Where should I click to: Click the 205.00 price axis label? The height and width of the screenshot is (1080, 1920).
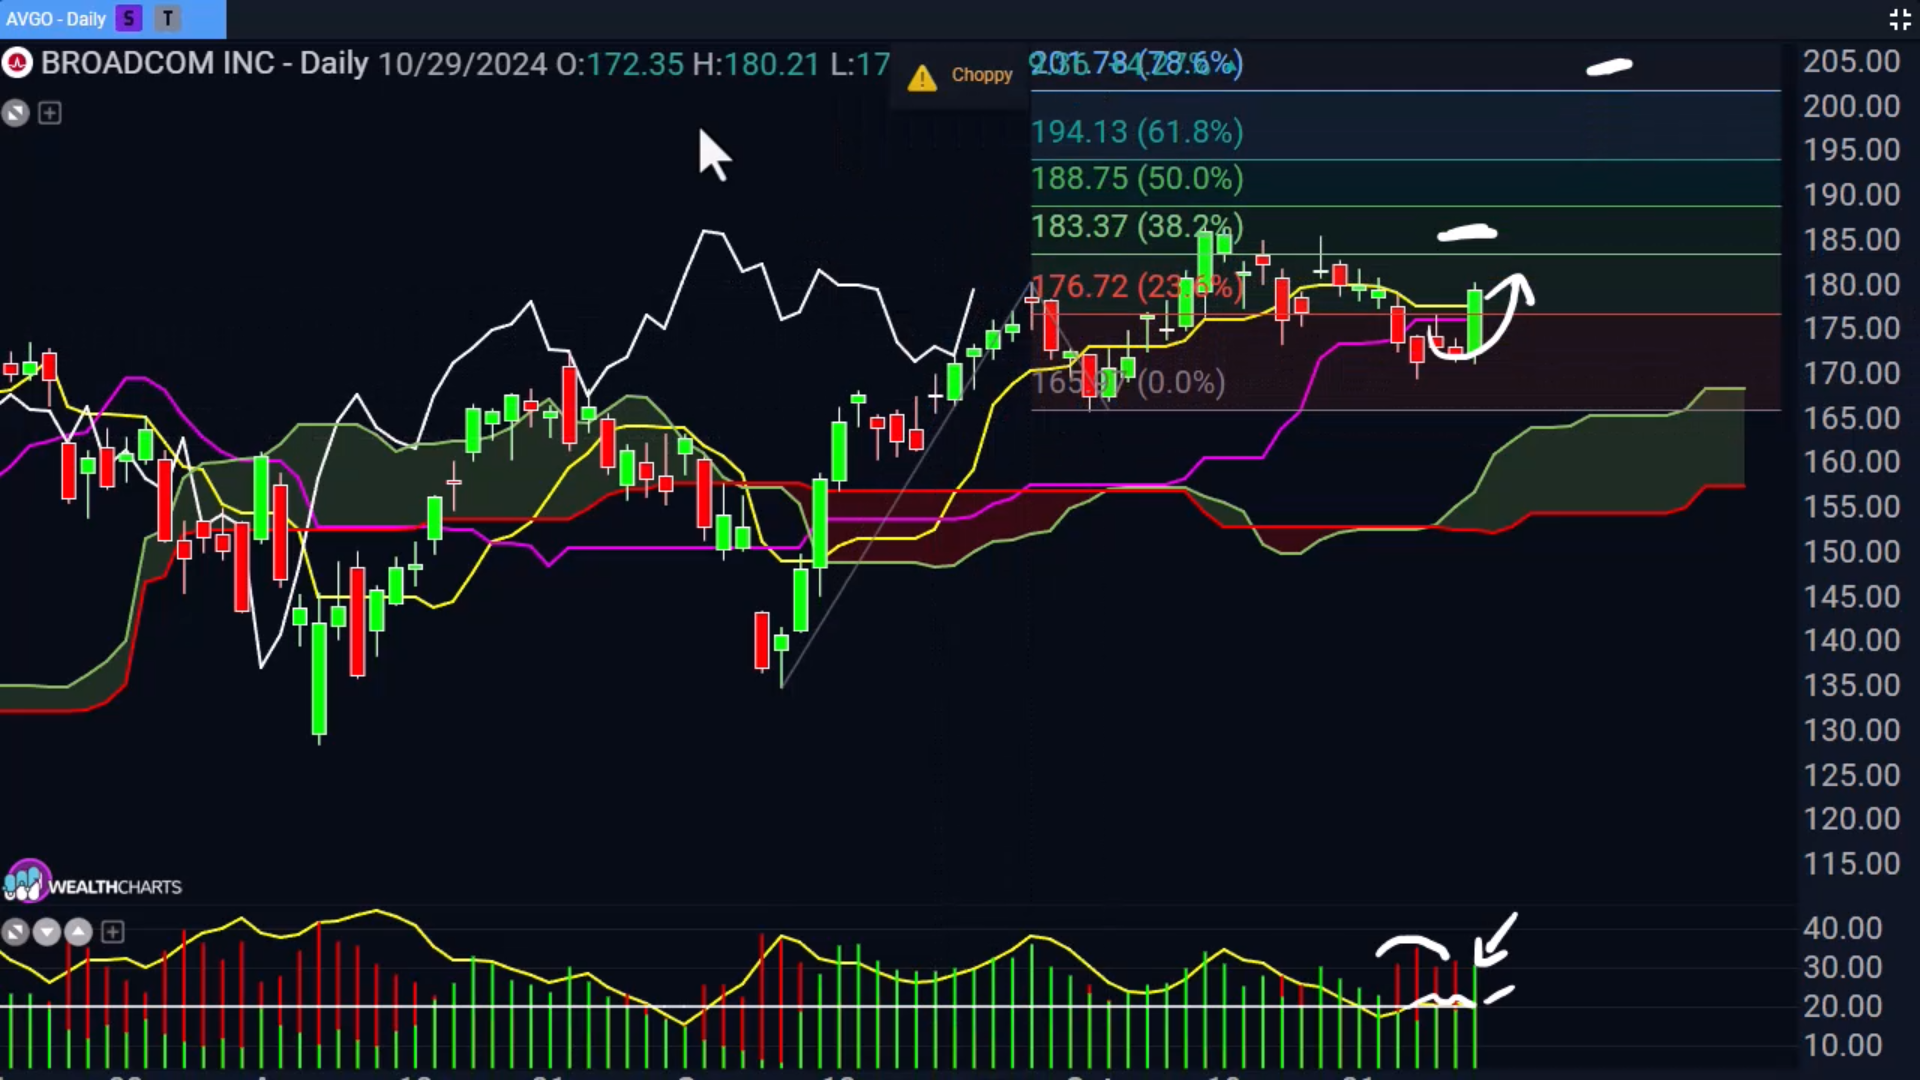[x=1851, y=62]
